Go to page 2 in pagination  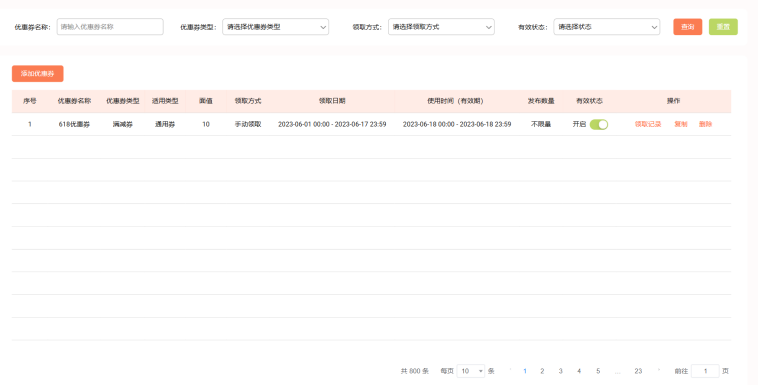click(542, 371)
